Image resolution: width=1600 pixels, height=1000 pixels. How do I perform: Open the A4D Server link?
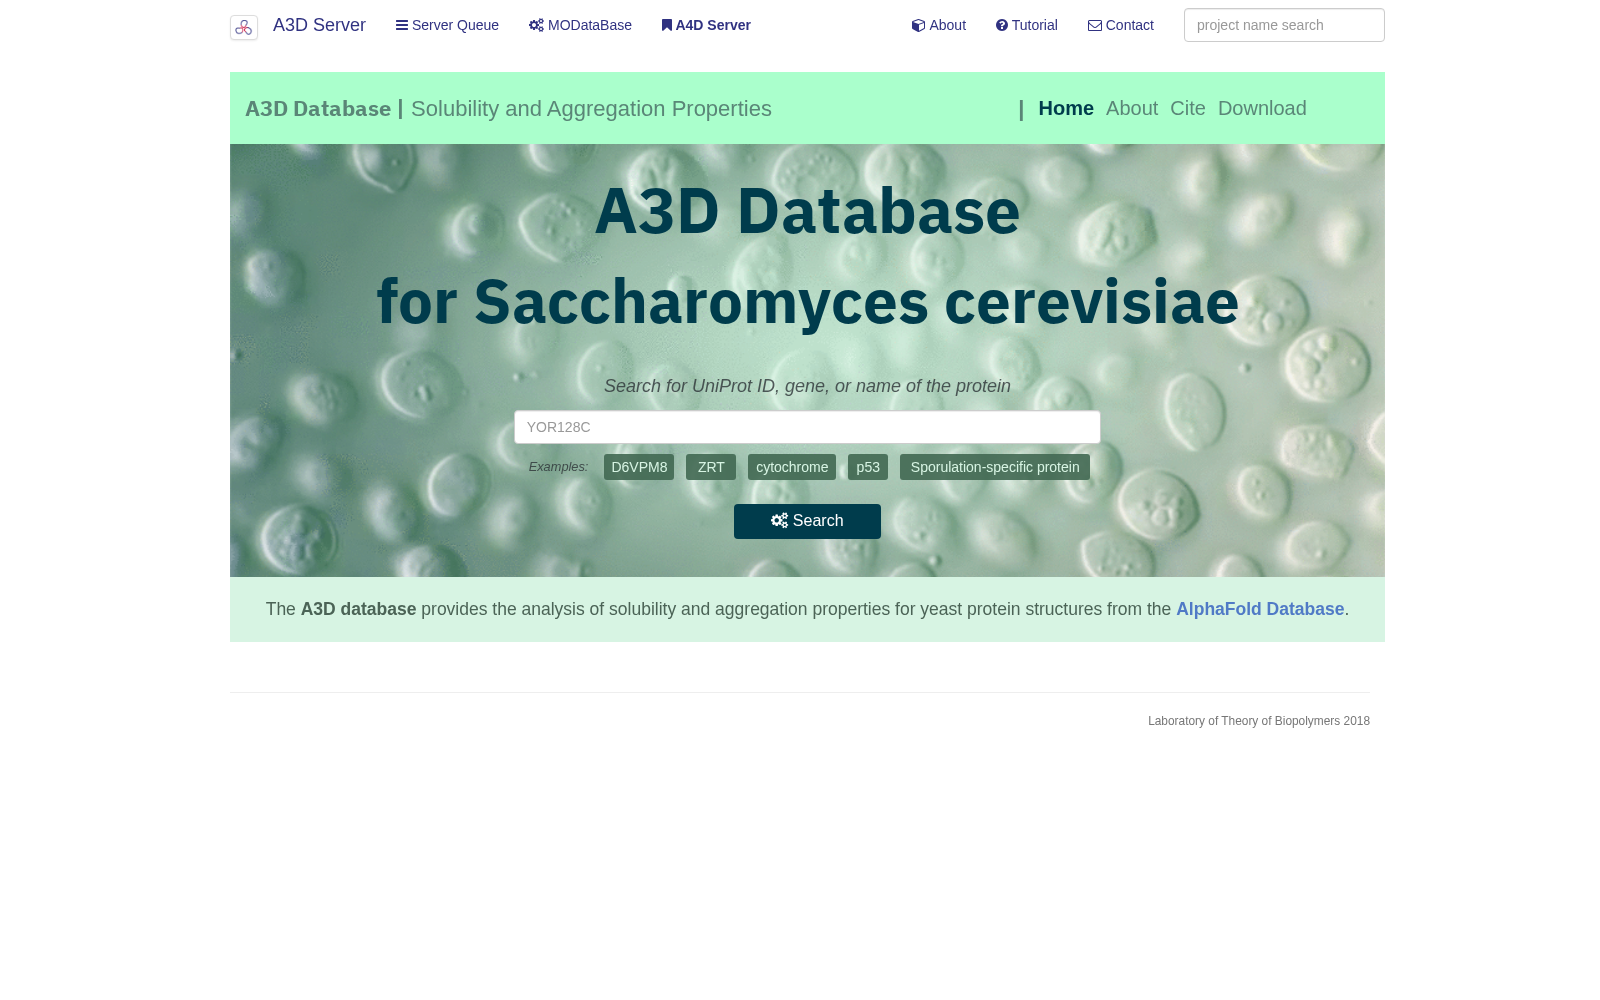pos(713,25)
